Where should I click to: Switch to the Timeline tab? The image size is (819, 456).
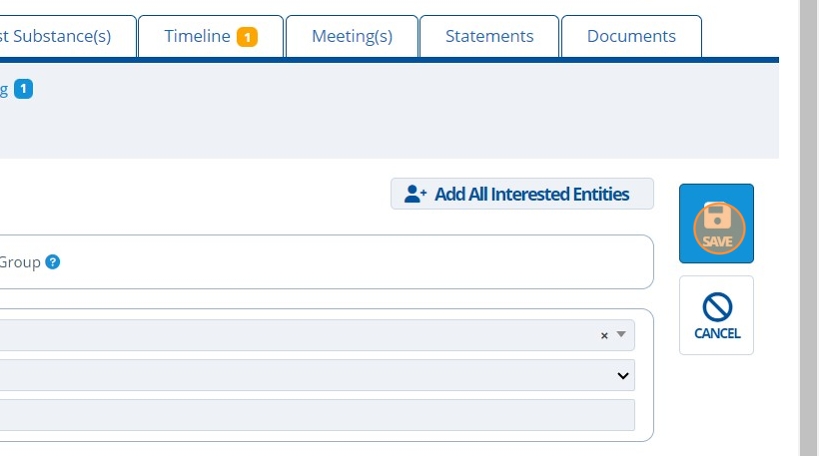(198, 37)
